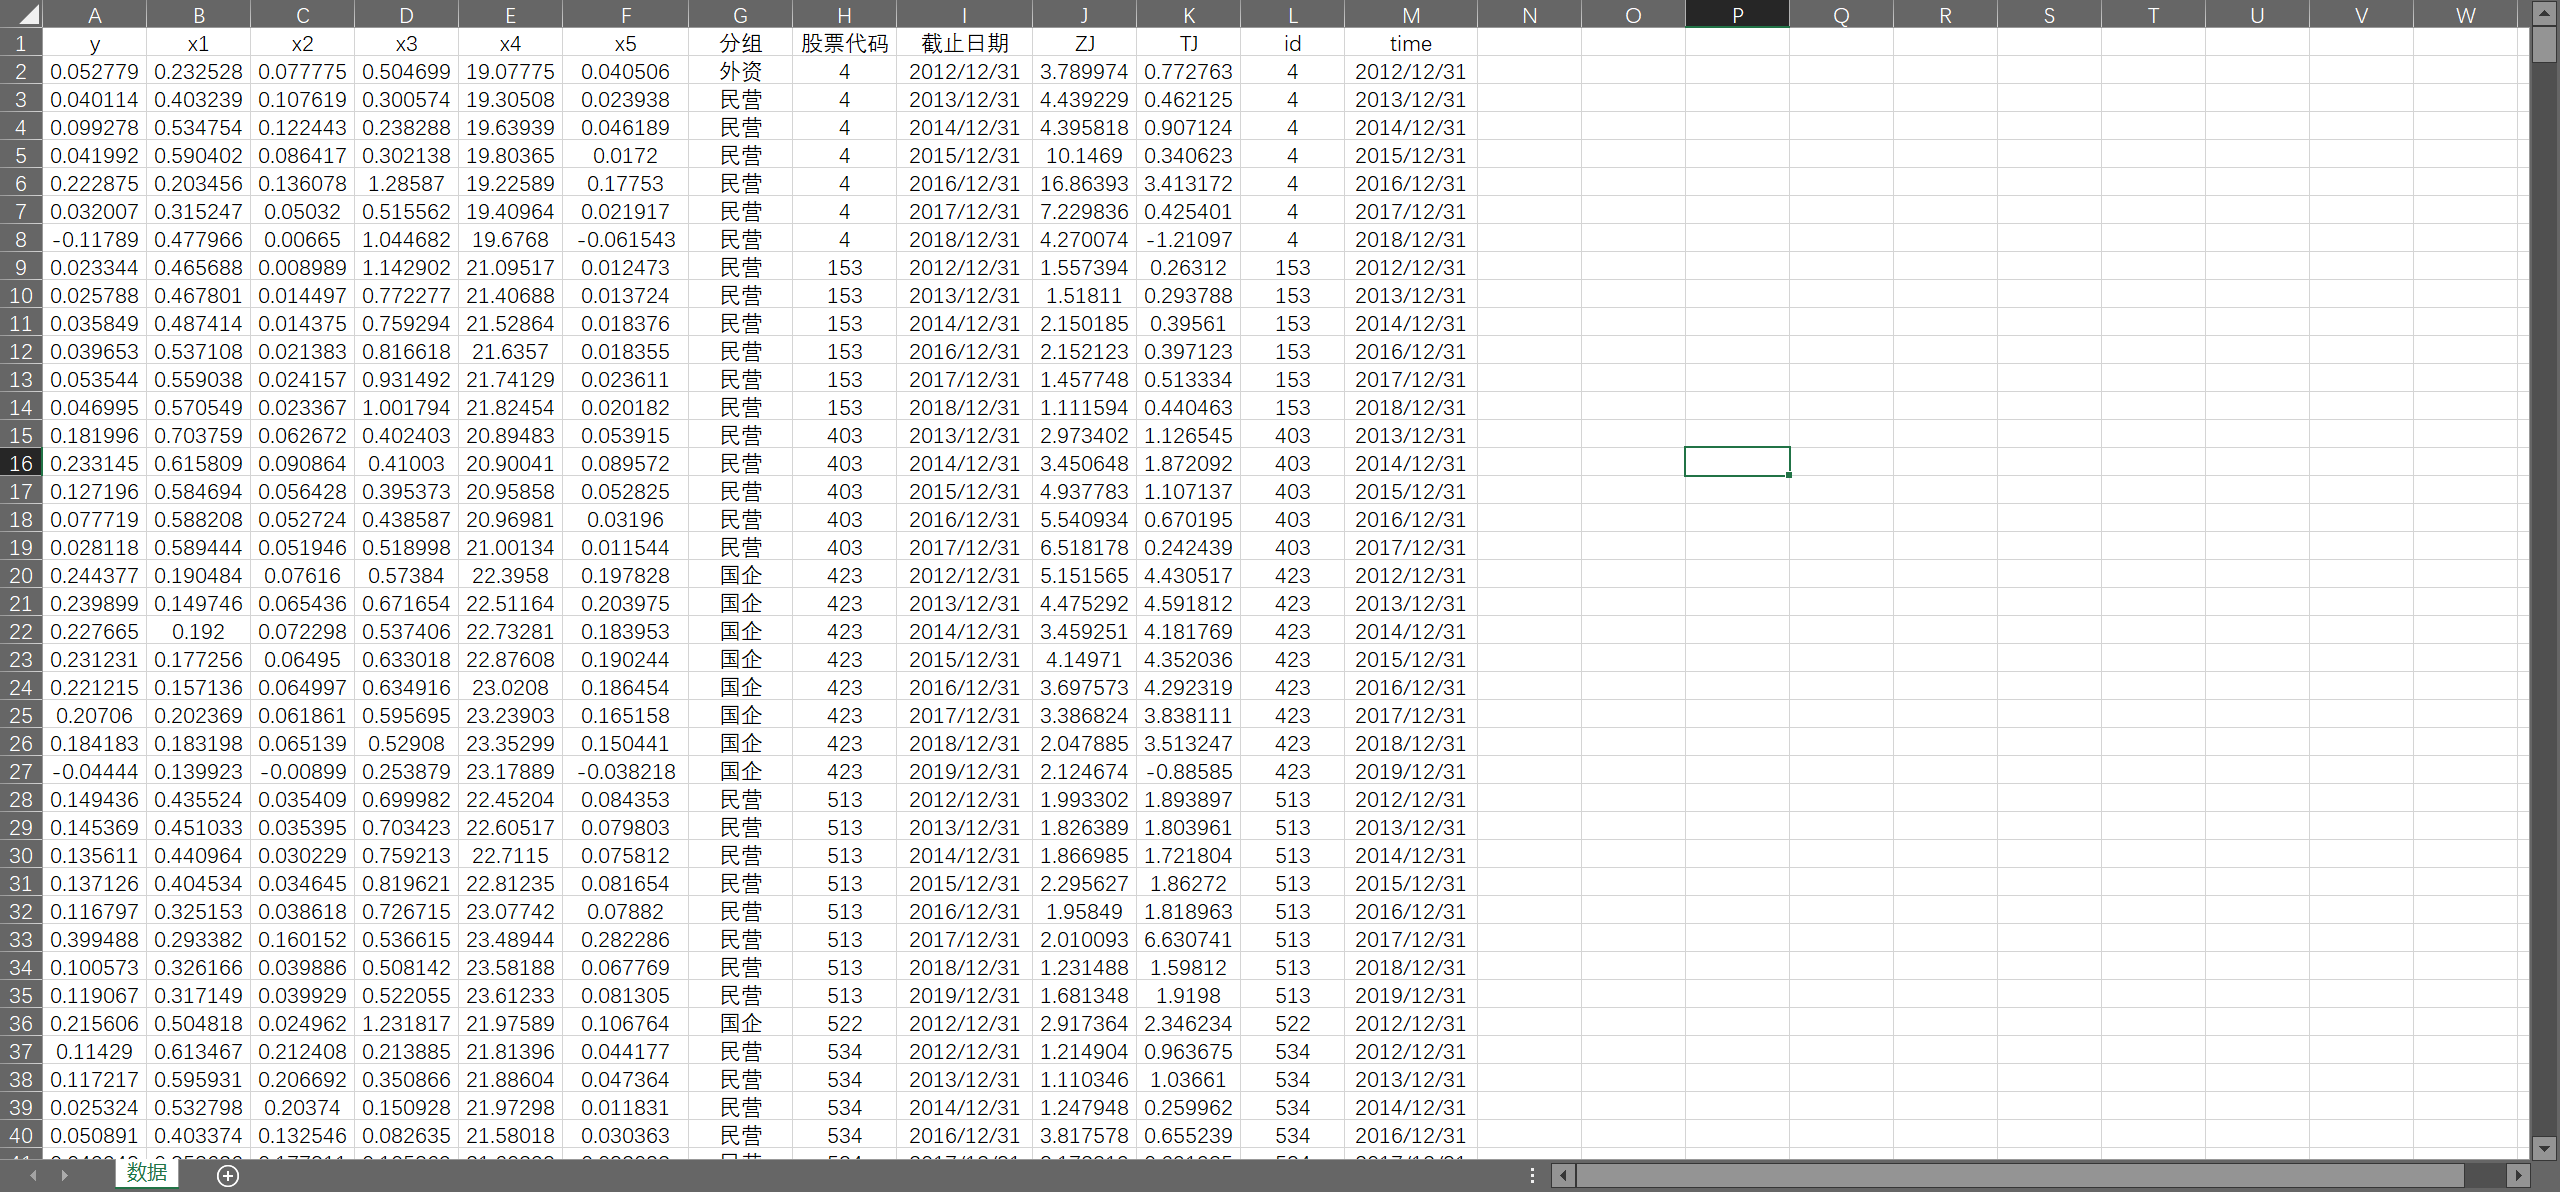Viewport: 2560px width, 1192px height.
Task: Click the horizontal scrollbar thumb
Action: (x=2020, y=1176)
